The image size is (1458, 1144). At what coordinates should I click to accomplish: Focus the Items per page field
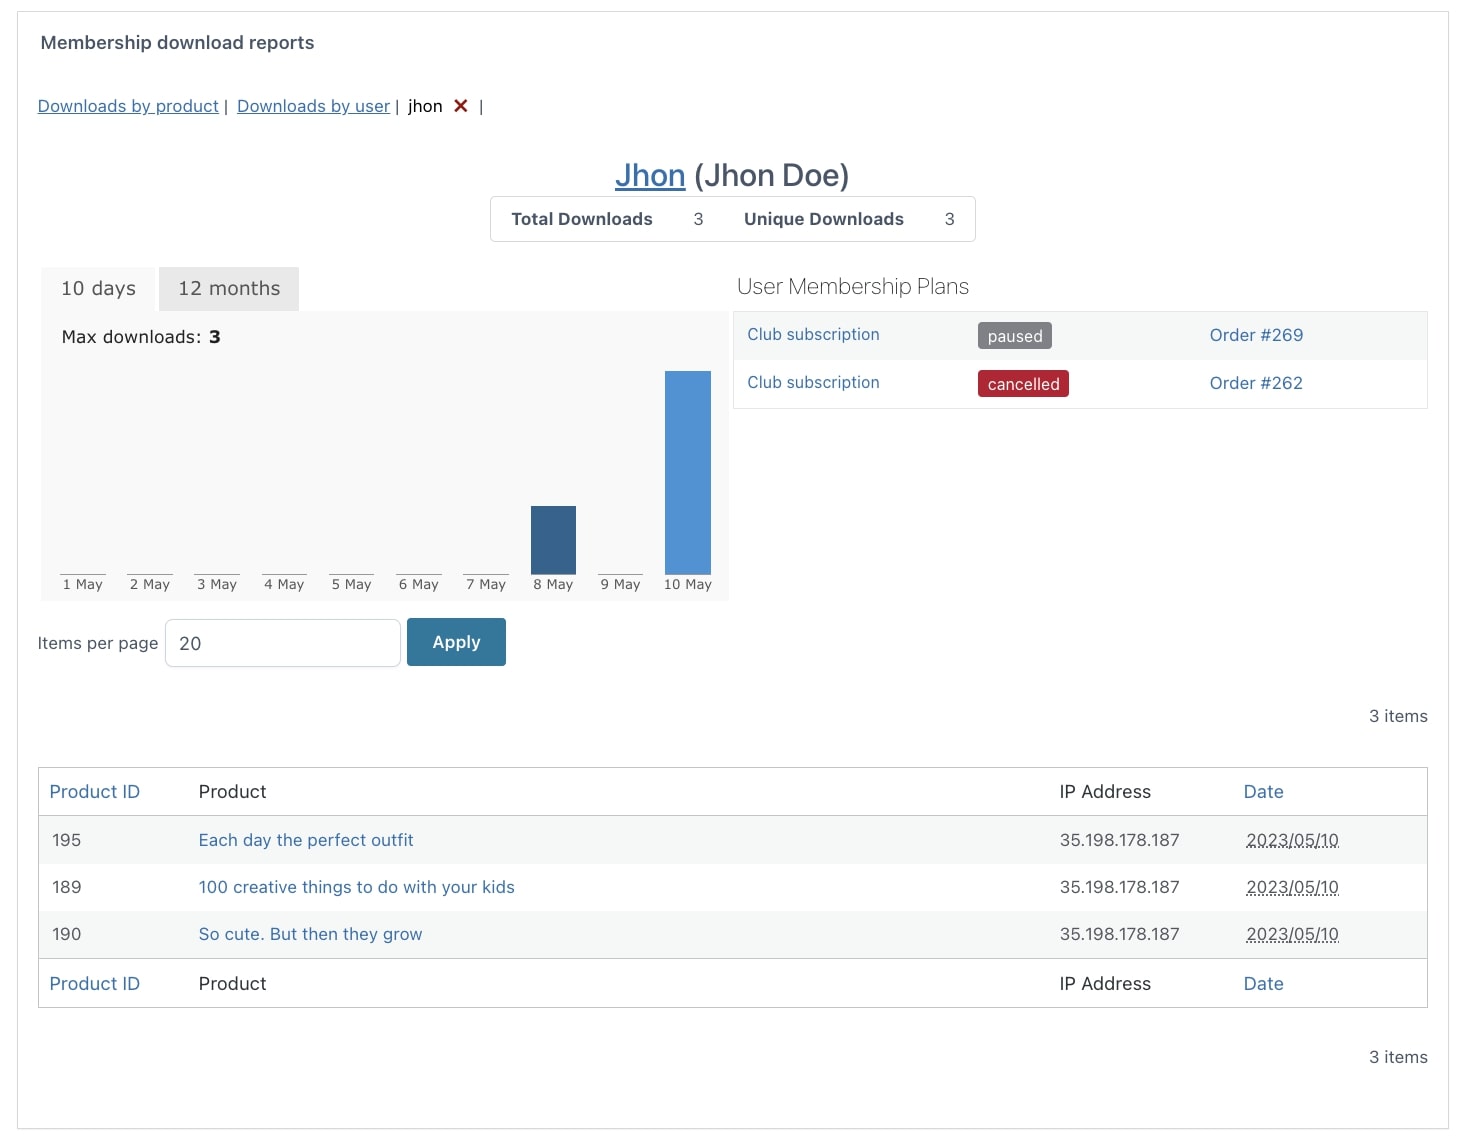click(283, 643)
